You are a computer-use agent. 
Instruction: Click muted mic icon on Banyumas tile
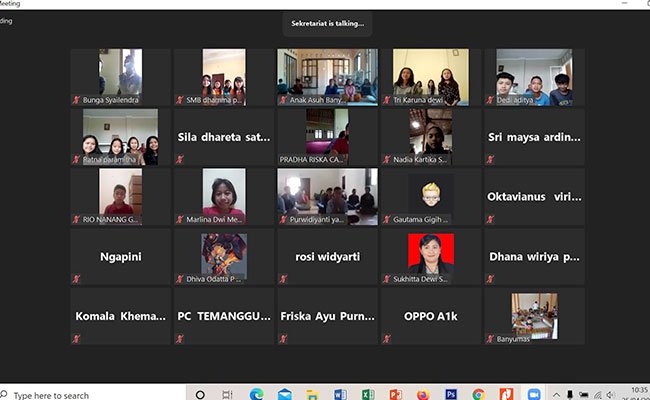click(491, 339)
